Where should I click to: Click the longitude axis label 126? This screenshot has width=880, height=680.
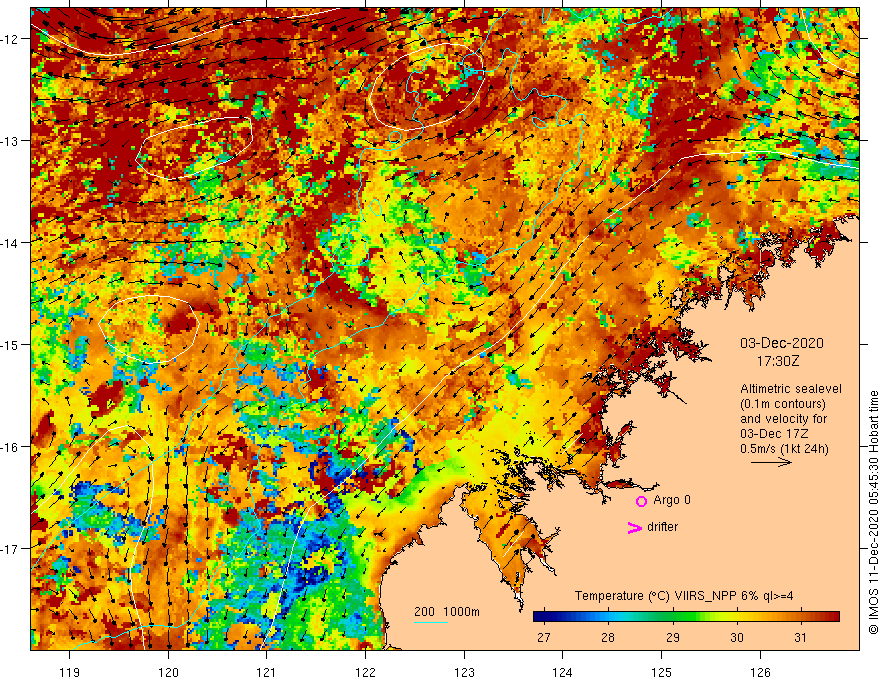[x=760, y=672]
